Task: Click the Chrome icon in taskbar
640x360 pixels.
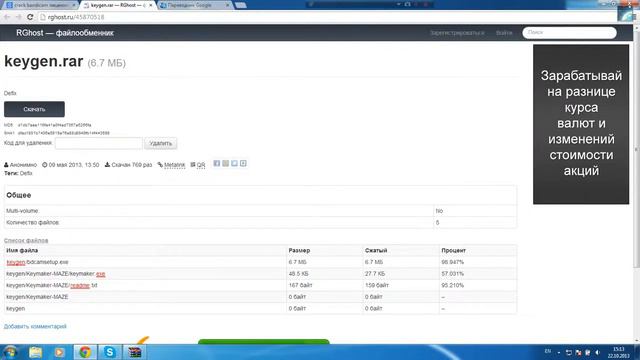Action: point(85,352)
